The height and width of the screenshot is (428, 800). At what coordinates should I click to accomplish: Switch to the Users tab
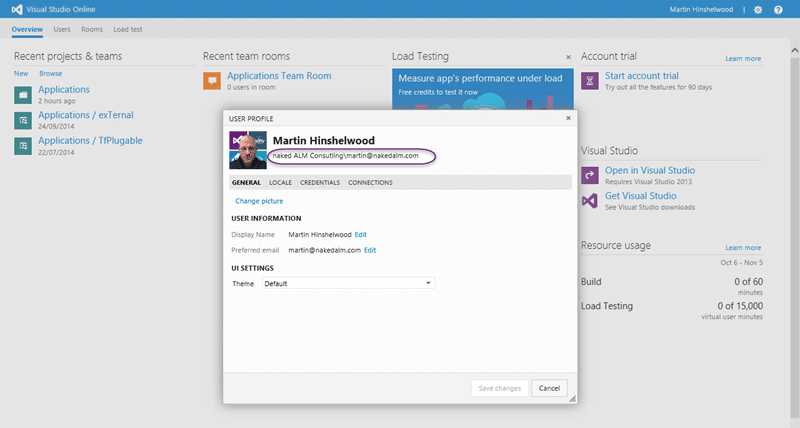click(x=62, y=30)
